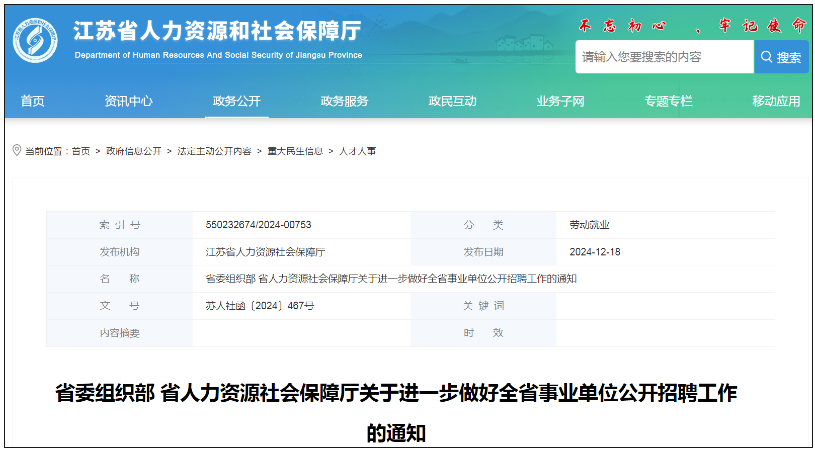
Task: Select the category value 劳动就业
Action: 589,225
